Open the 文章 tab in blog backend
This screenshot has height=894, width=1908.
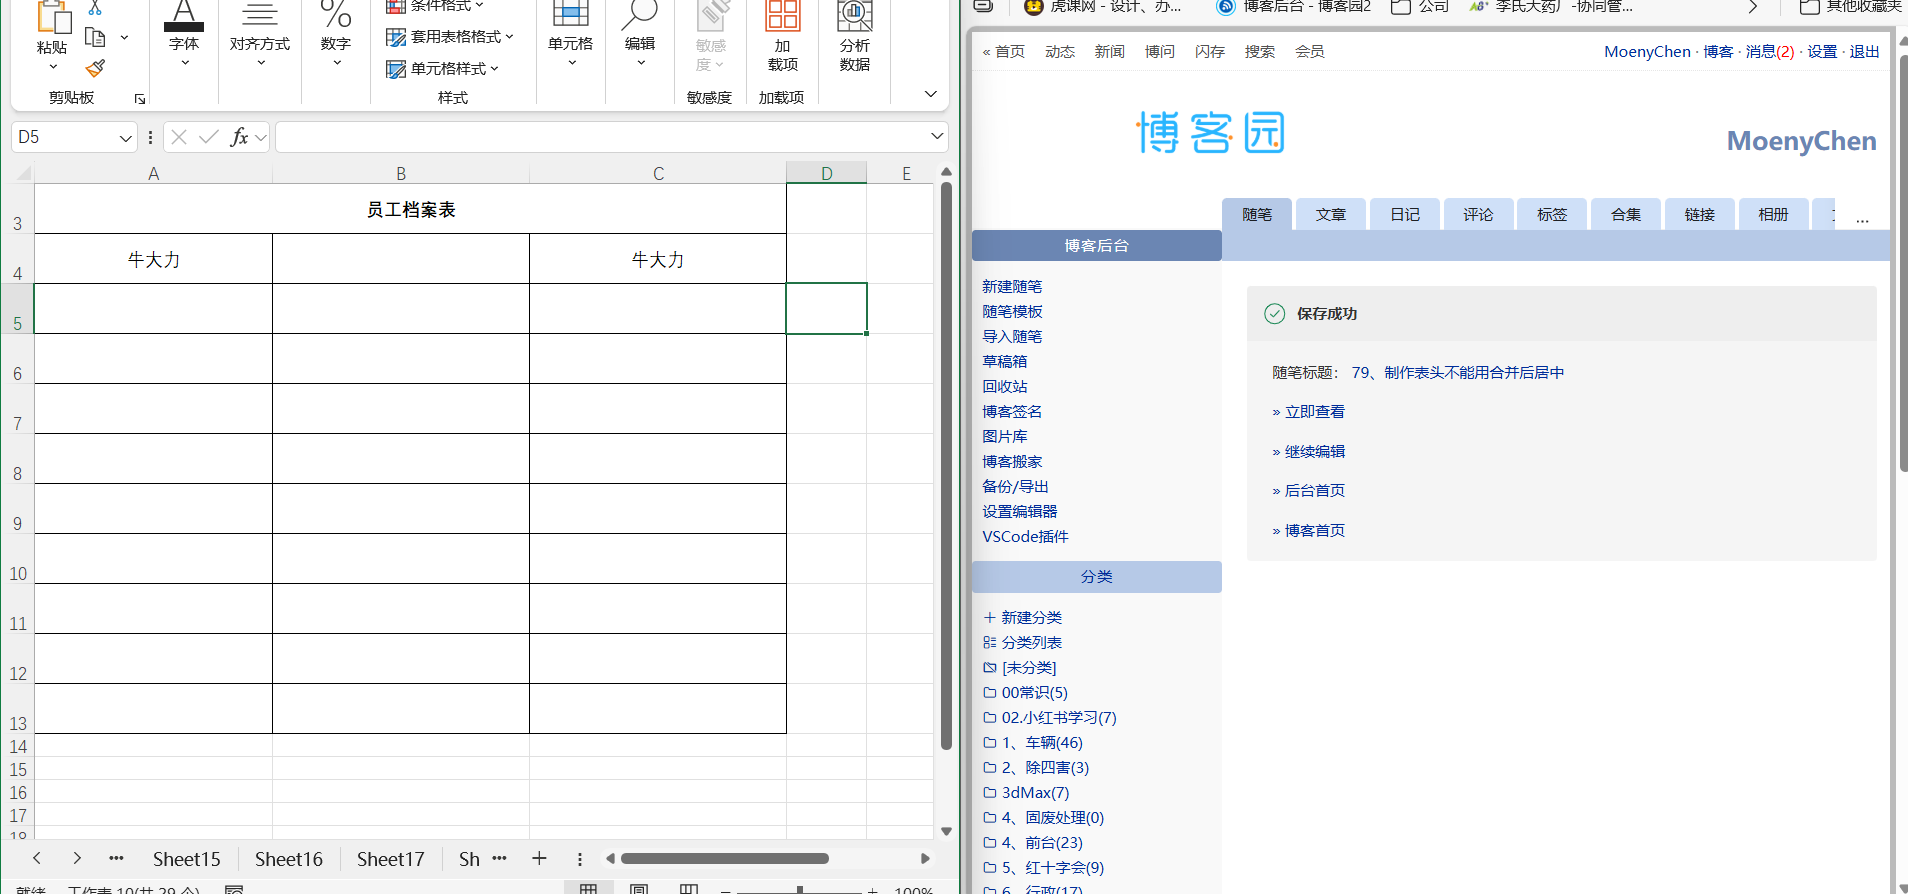click(1331, 214)
